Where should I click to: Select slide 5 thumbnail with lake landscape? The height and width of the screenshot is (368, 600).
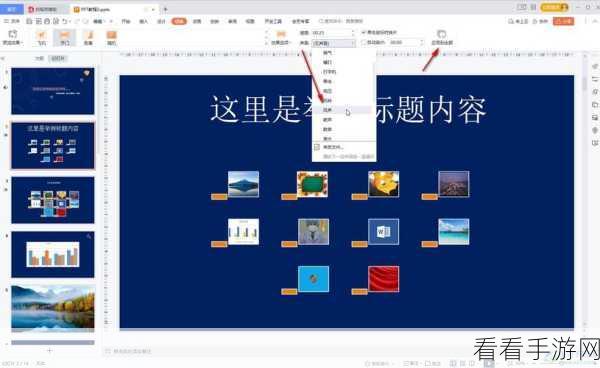53,308
